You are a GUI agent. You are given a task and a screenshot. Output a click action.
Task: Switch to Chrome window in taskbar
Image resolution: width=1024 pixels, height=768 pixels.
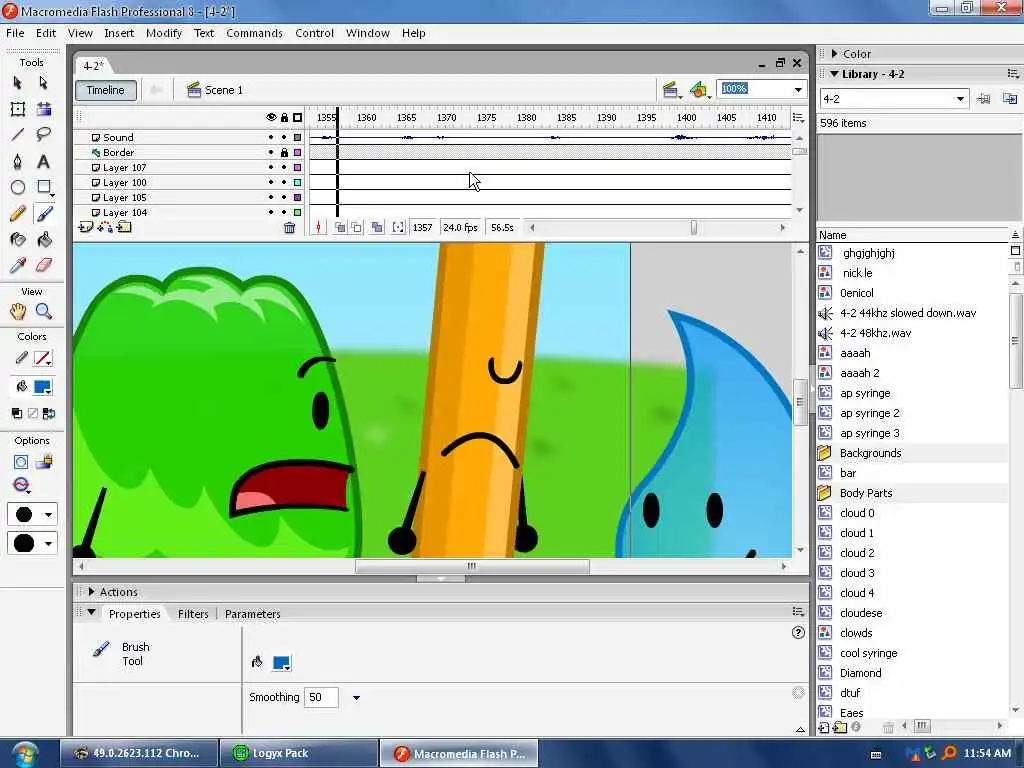point(138,753)
